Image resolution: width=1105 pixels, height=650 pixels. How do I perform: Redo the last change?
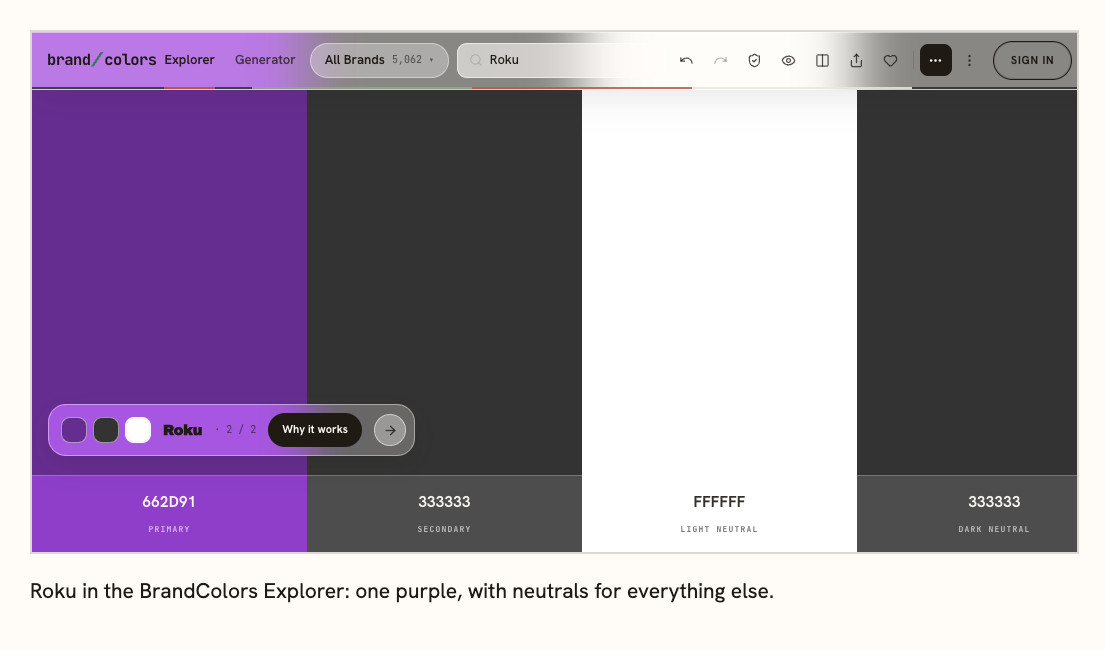click(x=720, y=61)
